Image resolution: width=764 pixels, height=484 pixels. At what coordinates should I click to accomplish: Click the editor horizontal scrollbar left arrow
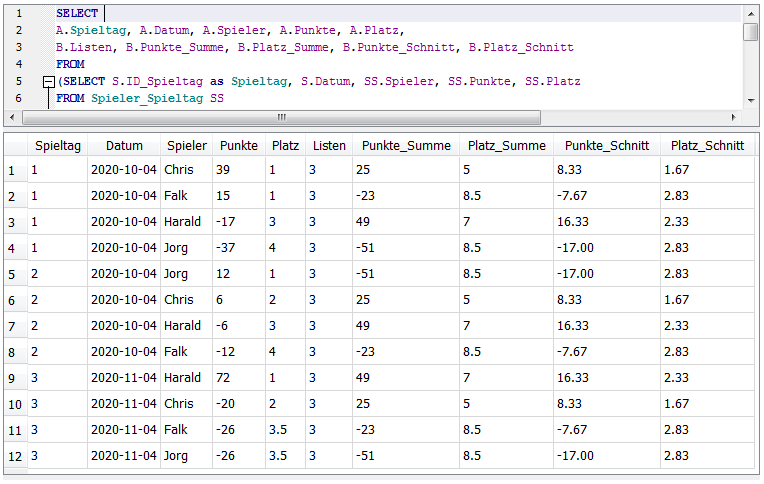tap(11, 117)
